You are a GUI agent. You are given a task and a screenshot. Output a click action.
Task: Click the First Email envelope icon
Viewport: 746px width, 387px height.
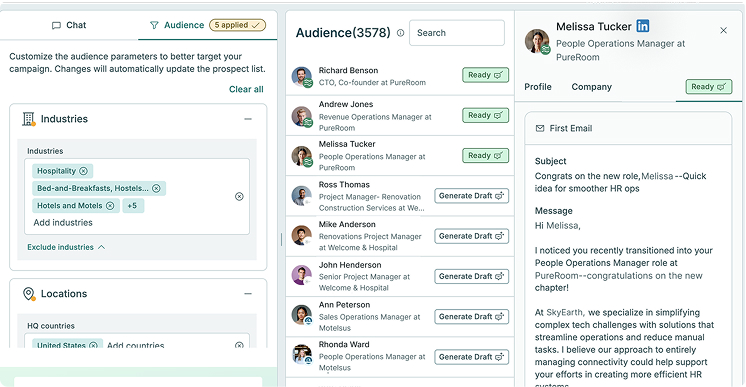pyautogui.click(x=540, y=128)
